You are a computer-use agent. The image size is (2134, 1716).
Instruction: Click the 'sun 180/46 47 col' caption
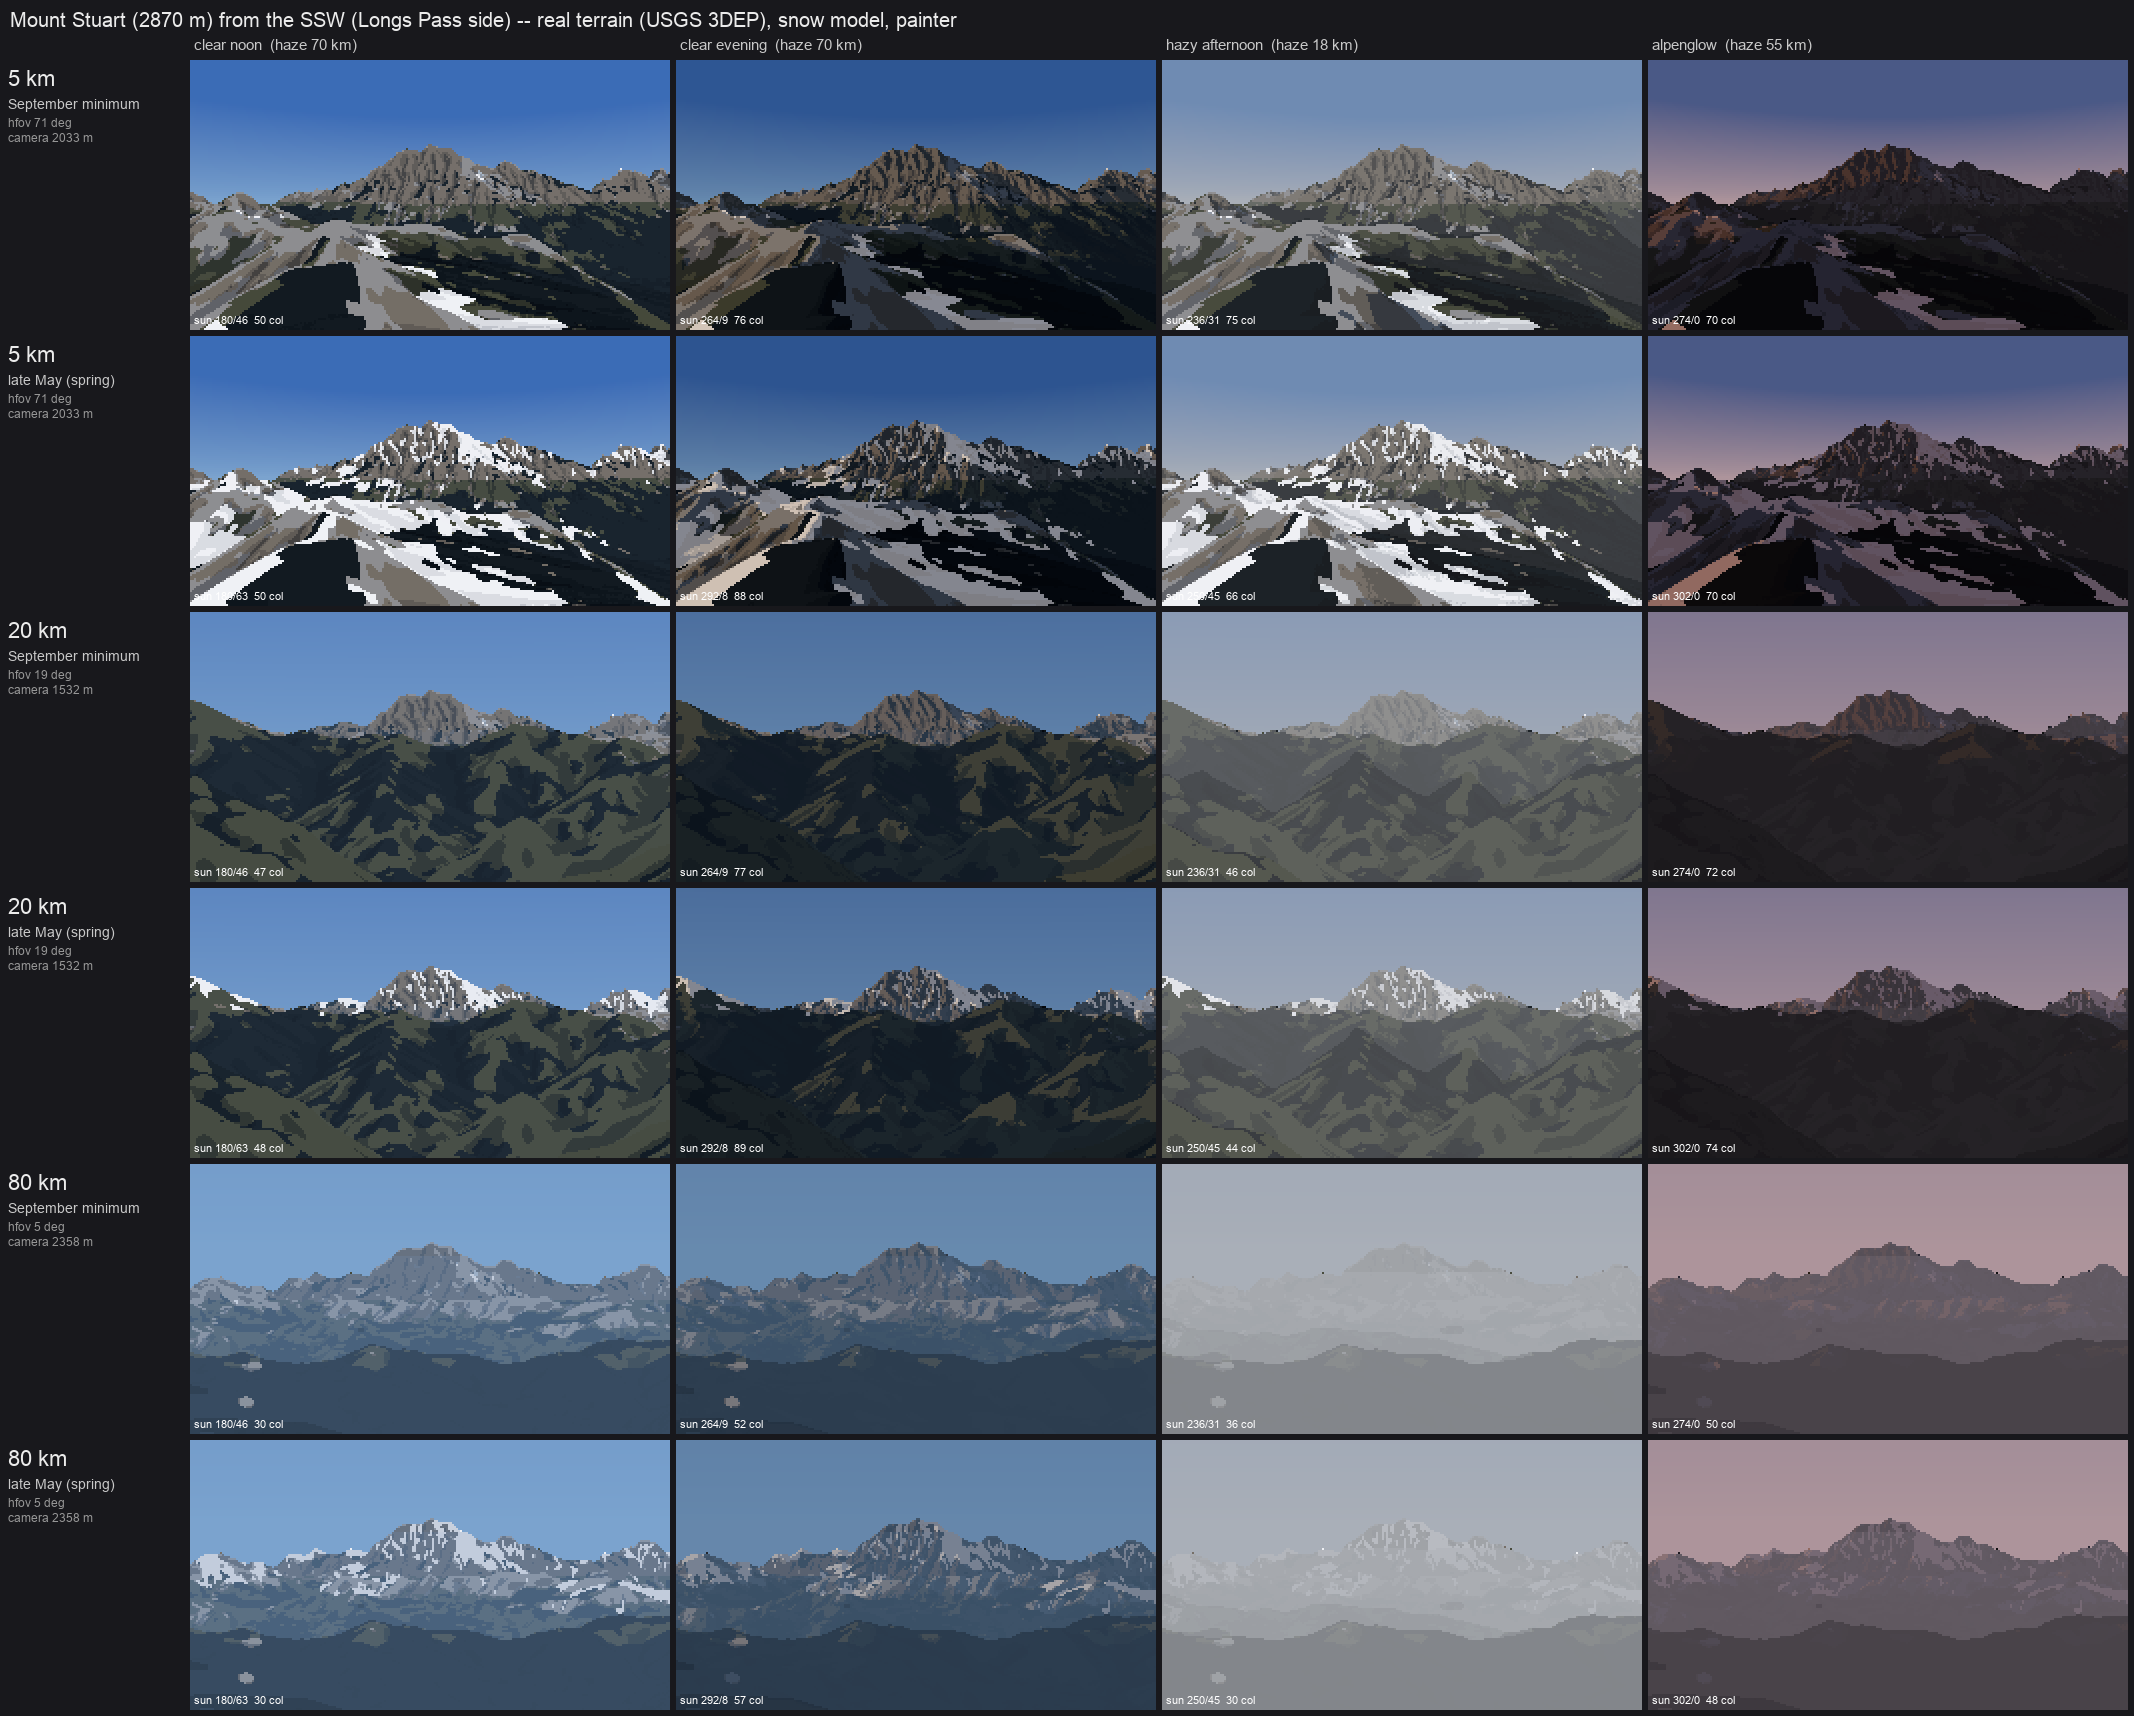tap(238, 872)
